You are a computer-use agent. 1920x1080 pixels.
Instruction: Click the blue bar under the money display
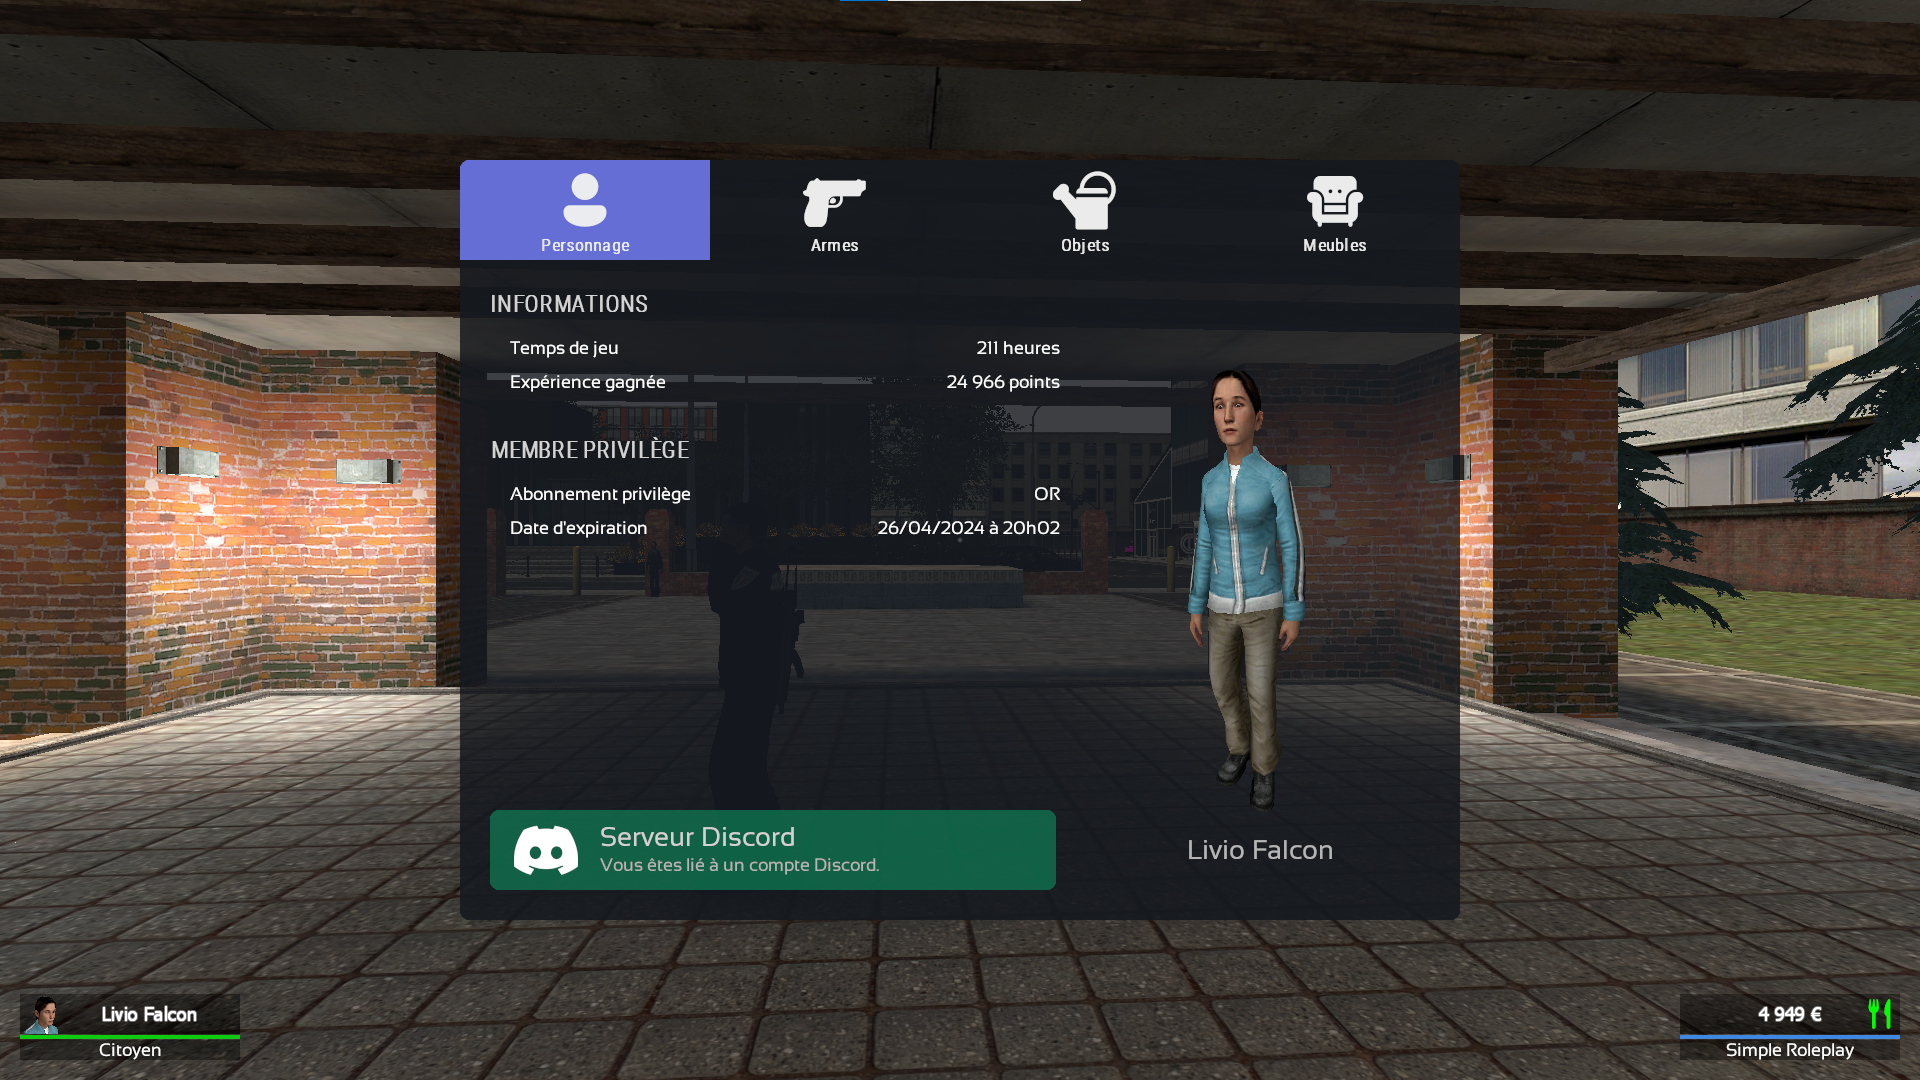[1790, 1037]
